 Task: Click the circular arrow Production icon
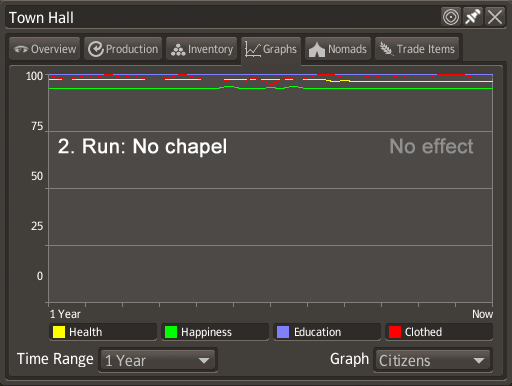pos(96,49)
